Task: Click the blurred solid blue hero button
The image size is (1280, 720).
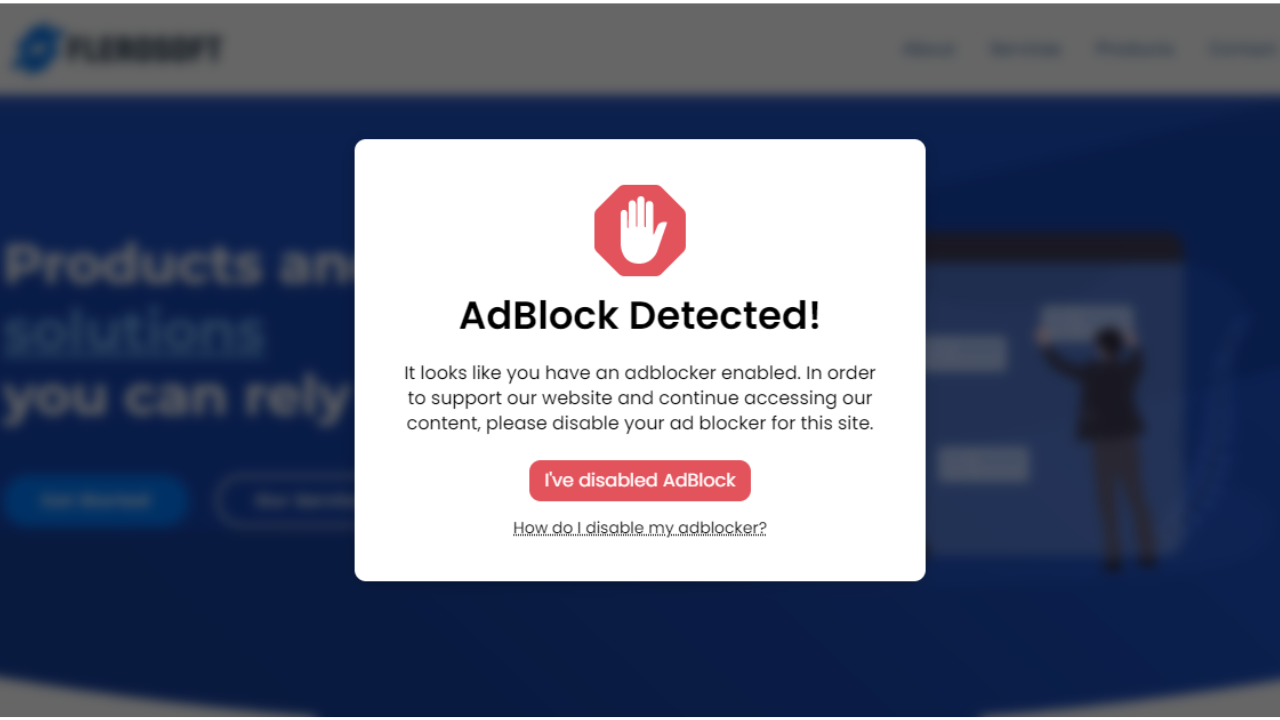Action: click(x=95, y=500)
